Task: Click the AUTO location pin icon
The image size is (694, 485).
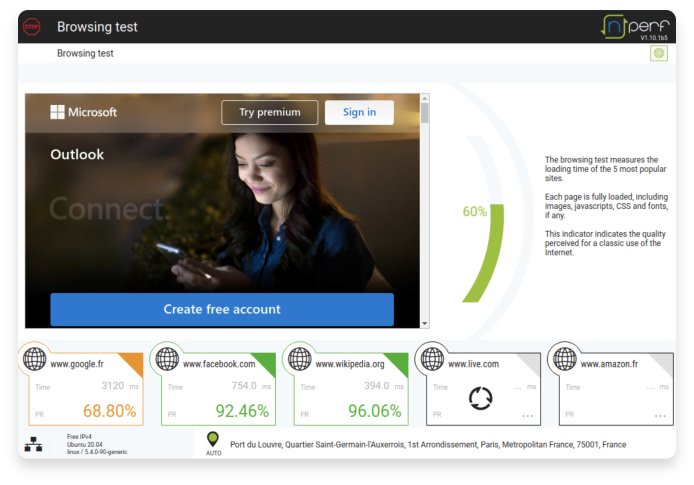Action: (x=213, y=439)
